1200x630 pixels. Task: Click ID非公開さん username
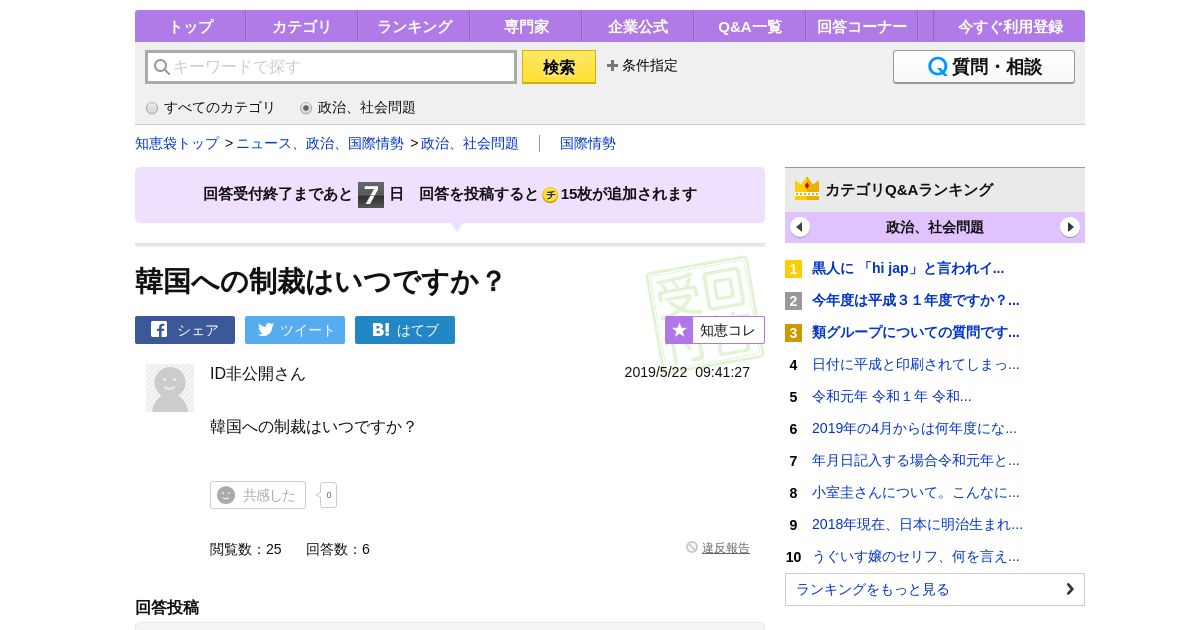coord(258,373)
